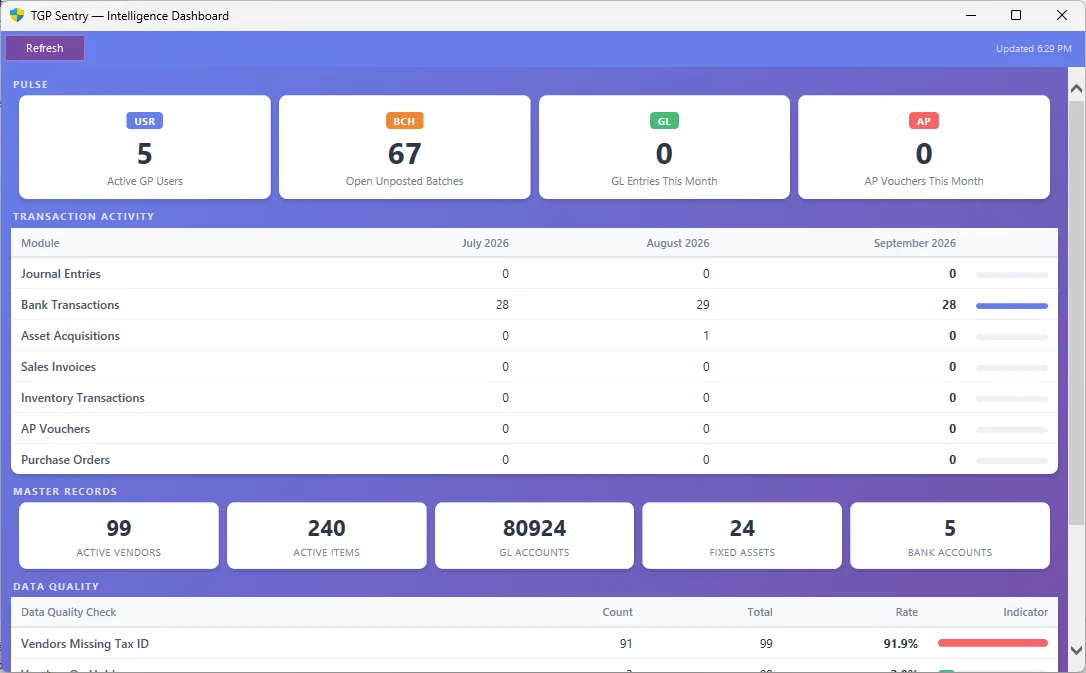Click the Total column header
The width and height of the screenshot is (1086, 673).
point(760,612)
